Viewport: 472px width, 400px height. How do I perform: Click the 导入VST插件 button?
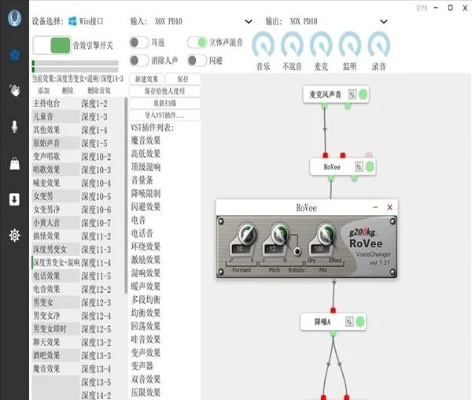[x=165, y=115]
